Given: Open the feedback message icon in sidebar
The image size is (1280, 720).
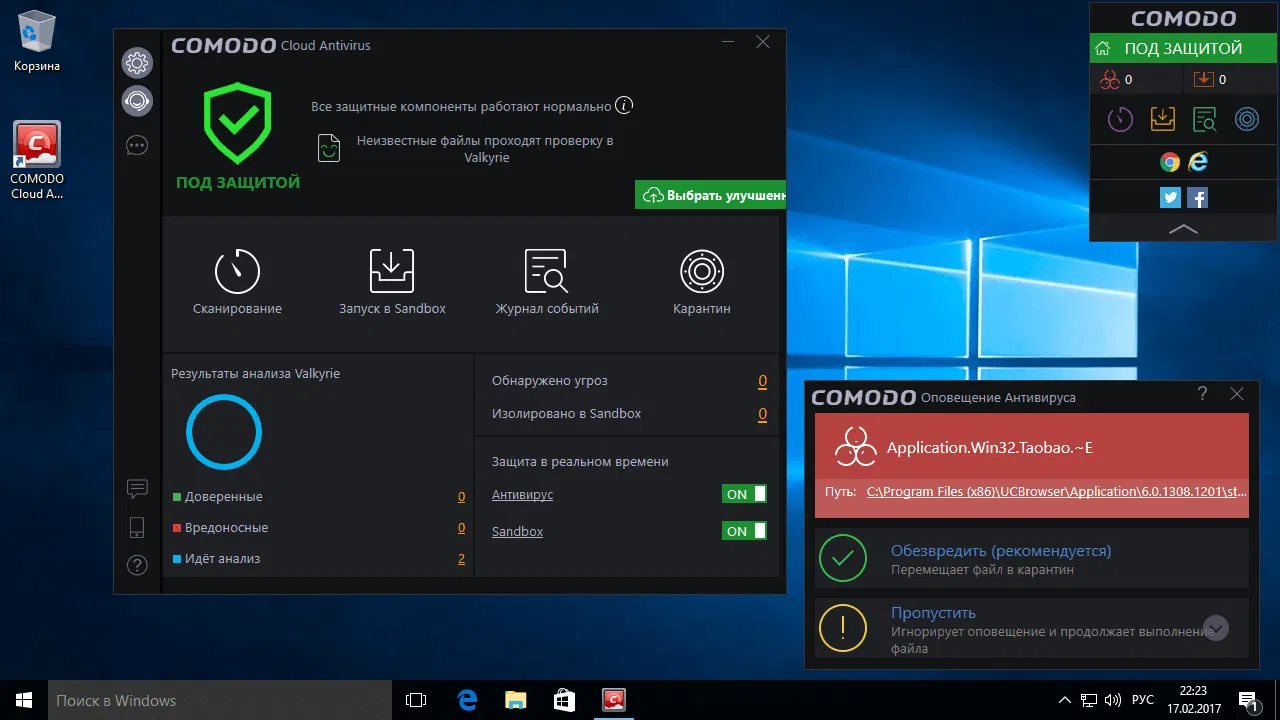Looking at the screenshot, I should (x=137, y=489).
